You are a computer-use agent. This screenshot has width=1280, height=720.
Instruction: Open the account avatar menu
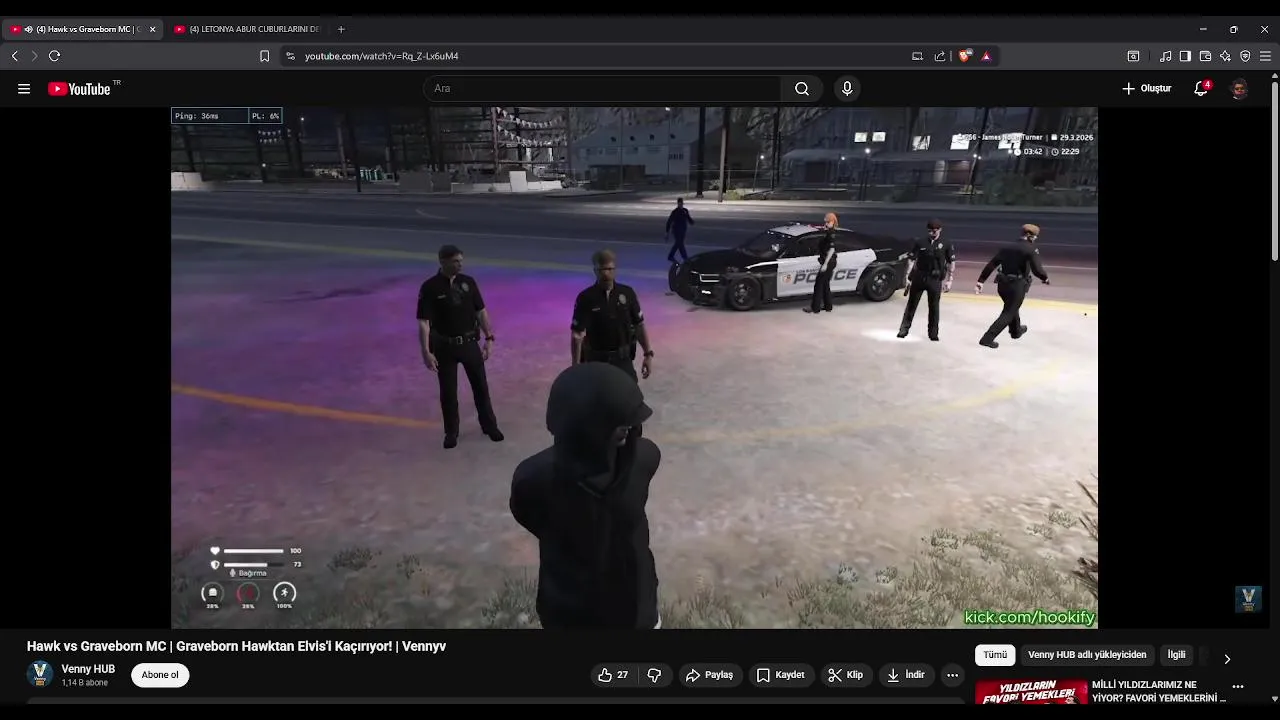coord(1239,89)
